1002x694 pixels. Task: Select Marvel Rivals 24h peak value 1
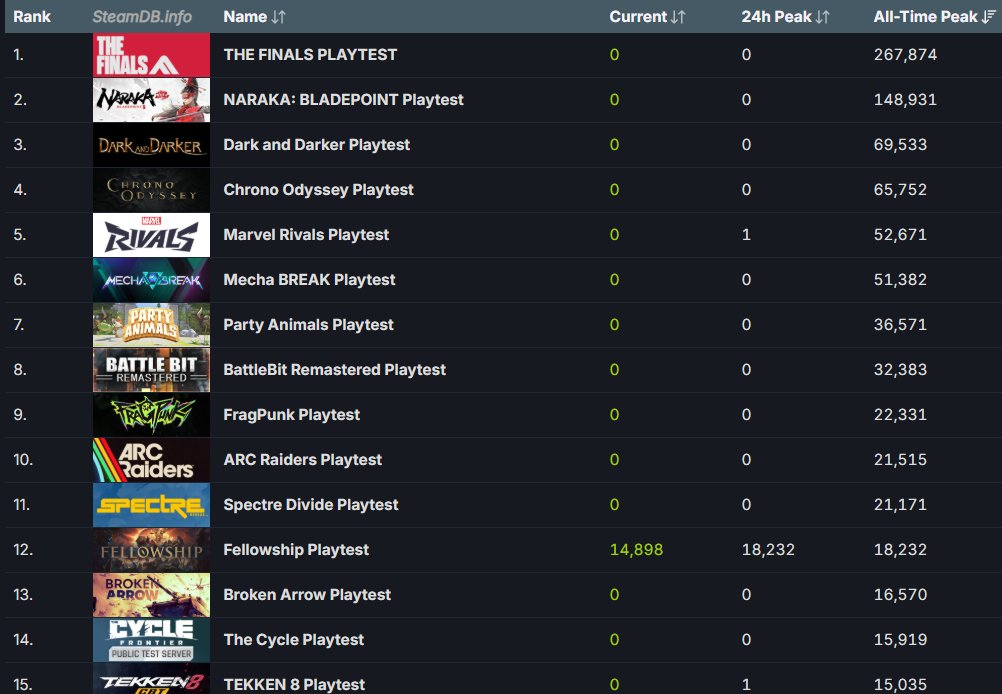pyautogui.click(x=746, y=235)
